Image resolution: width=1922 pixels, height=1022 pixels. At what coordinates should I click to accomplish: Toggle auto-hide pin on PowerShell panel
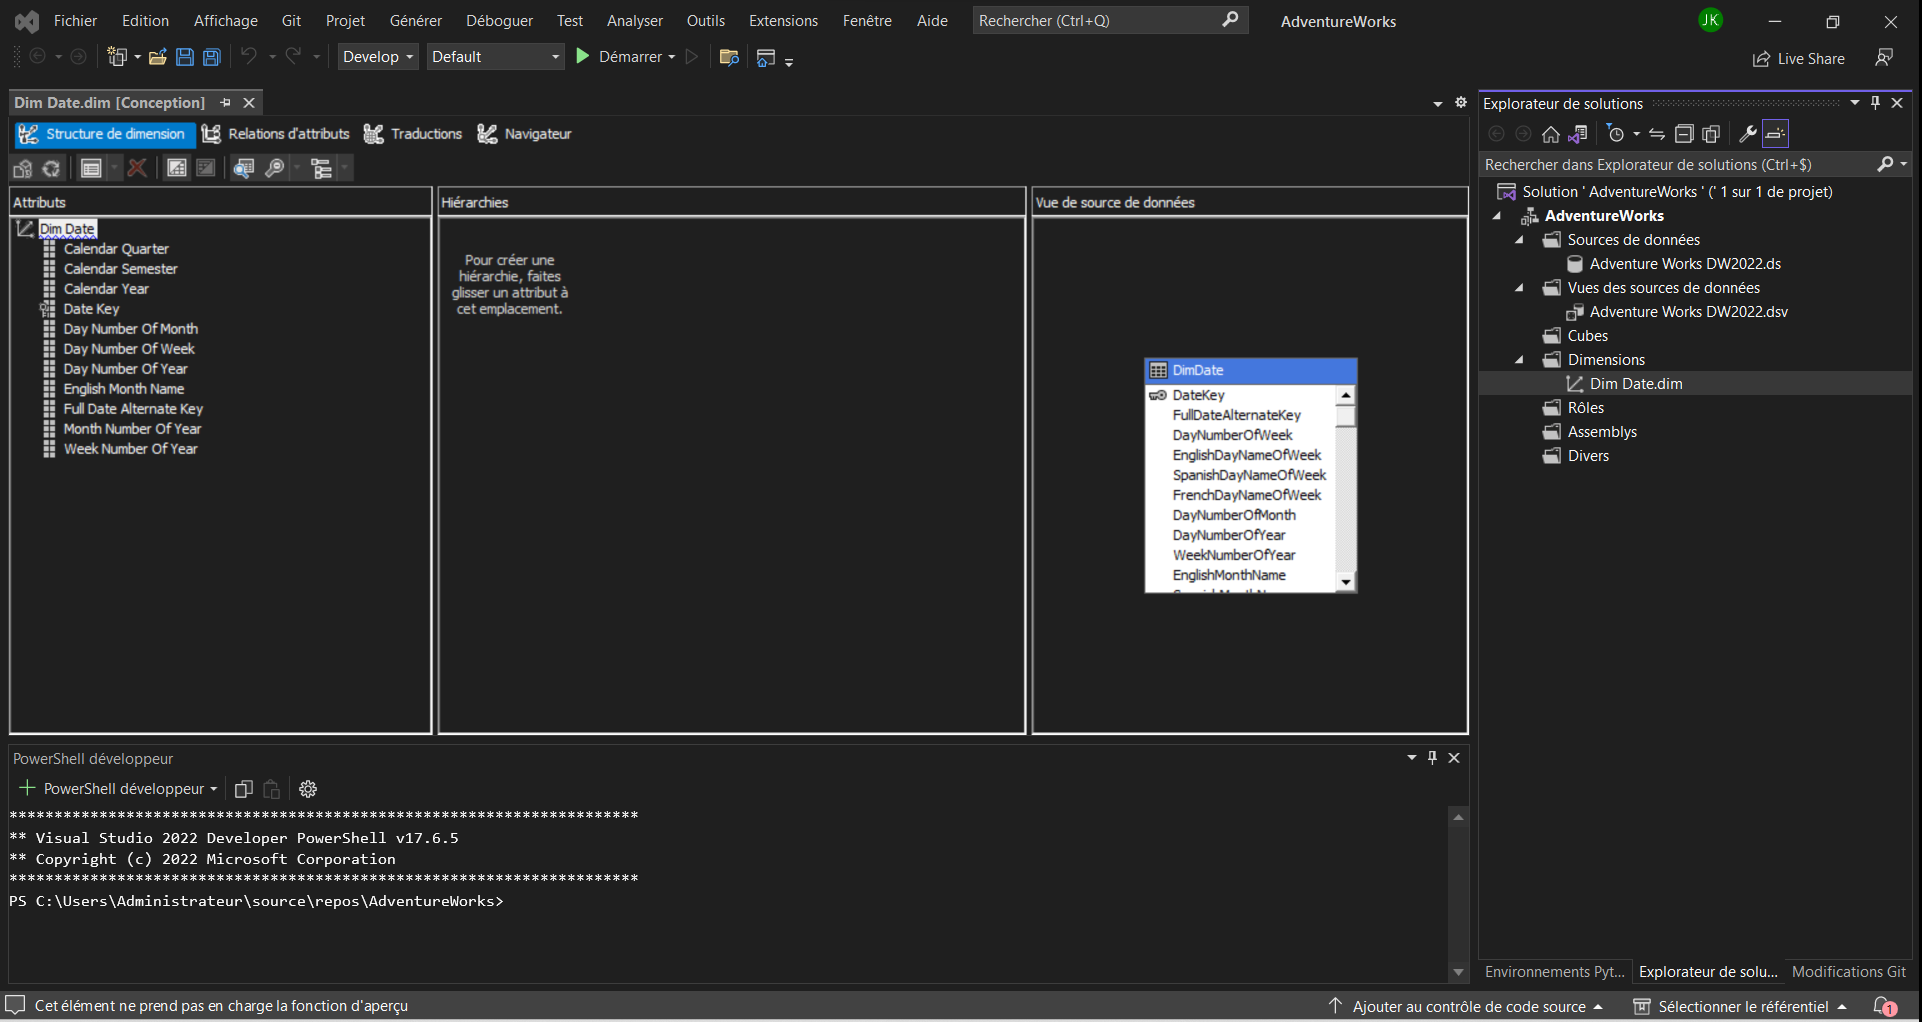1432,758
